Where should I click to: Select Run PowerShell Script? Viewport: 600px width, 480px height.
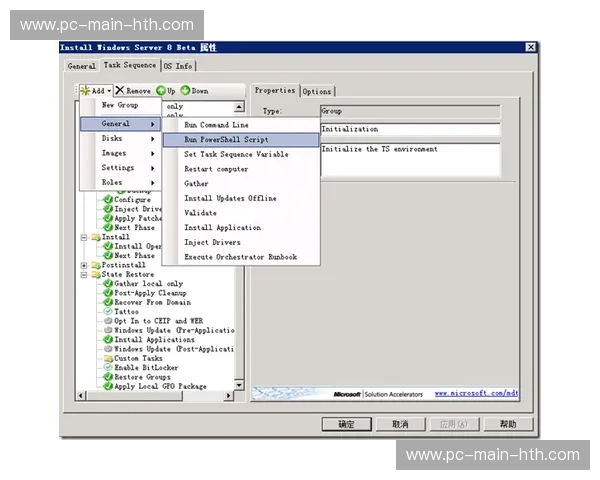point(241,140)
